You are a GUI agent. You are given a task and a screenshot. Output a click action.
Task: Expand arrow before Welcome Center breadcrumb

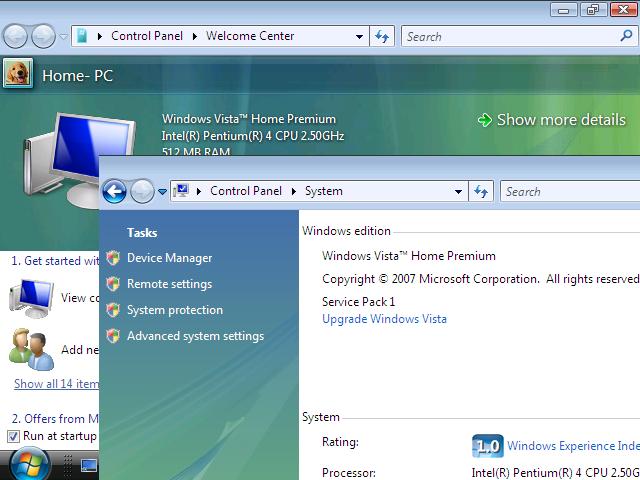[x=195, y=36]
